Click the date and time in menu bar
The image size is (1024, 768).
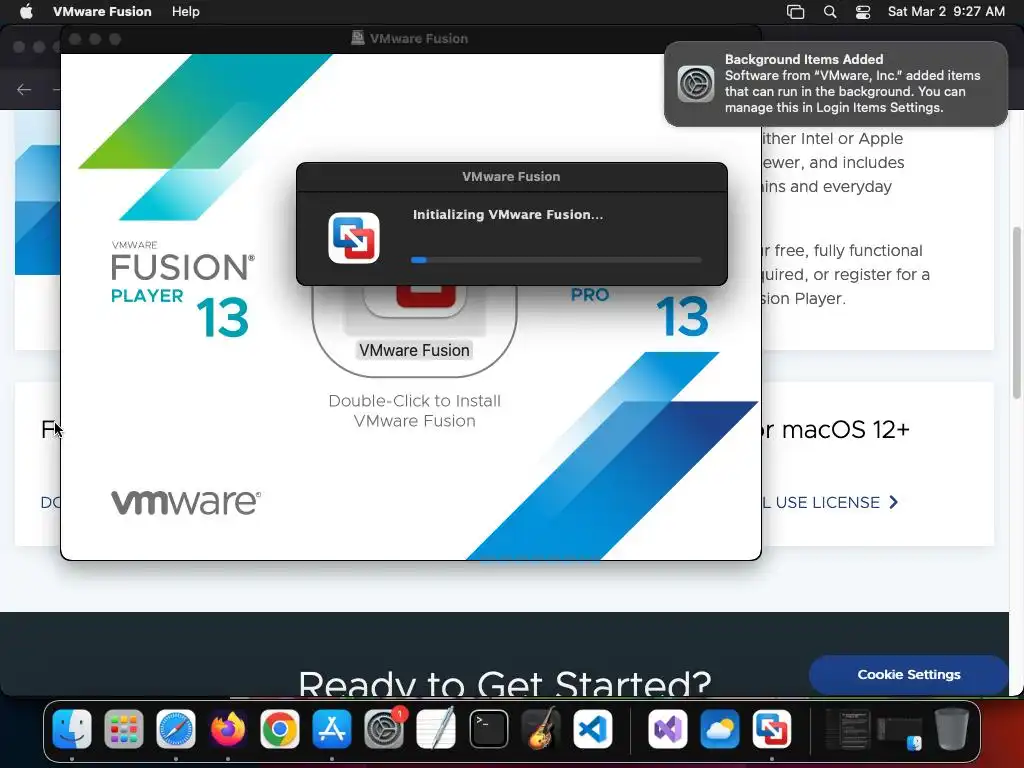point(946,11)
